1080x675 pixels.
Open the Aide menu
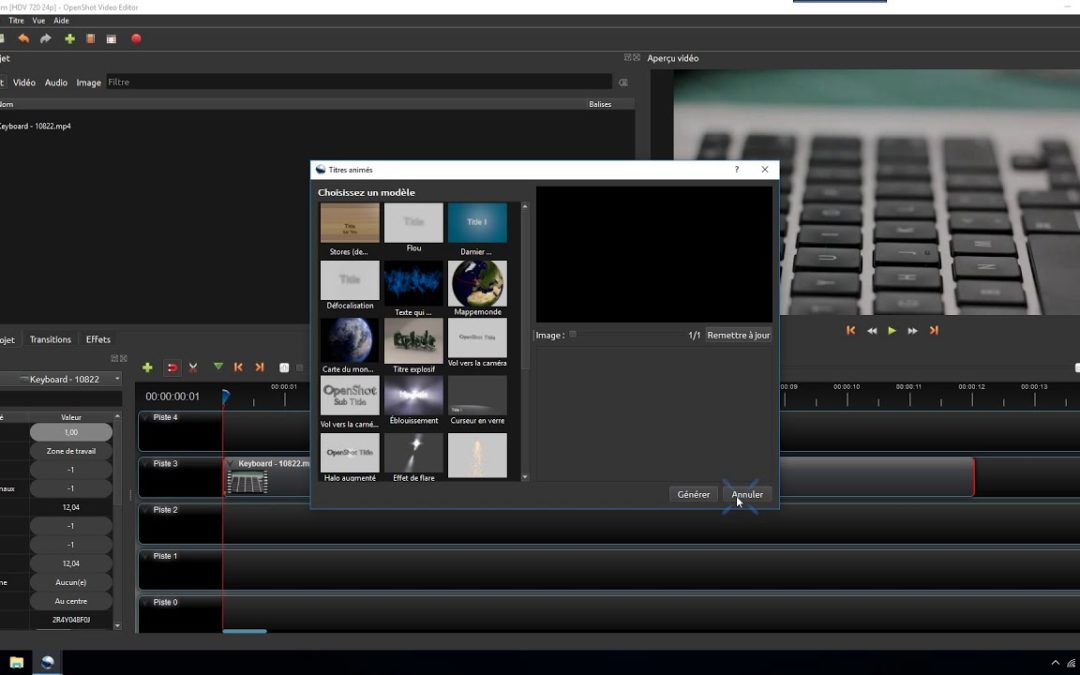[x=62, y=20]
